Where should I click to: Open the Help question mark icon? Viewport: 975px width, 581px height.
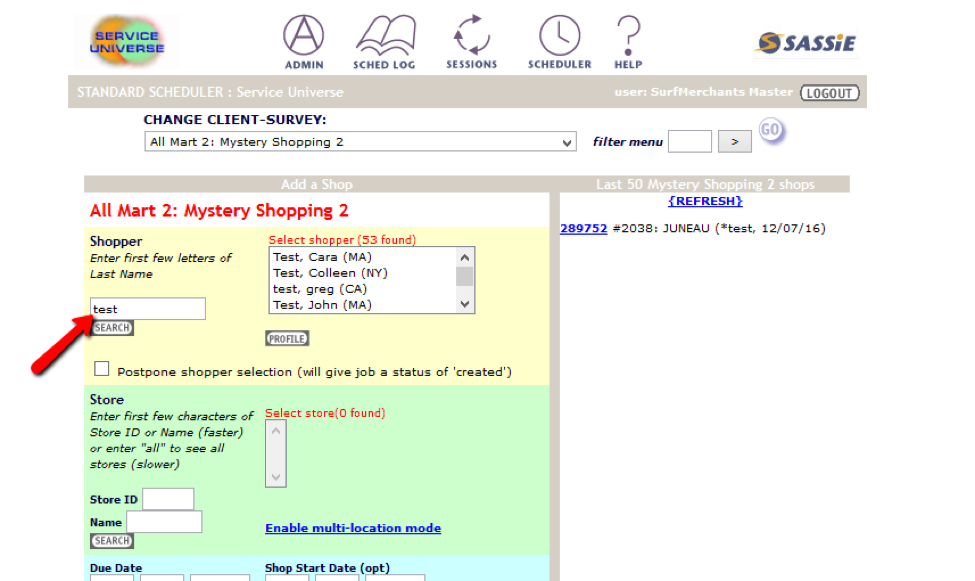click(628, 42)
